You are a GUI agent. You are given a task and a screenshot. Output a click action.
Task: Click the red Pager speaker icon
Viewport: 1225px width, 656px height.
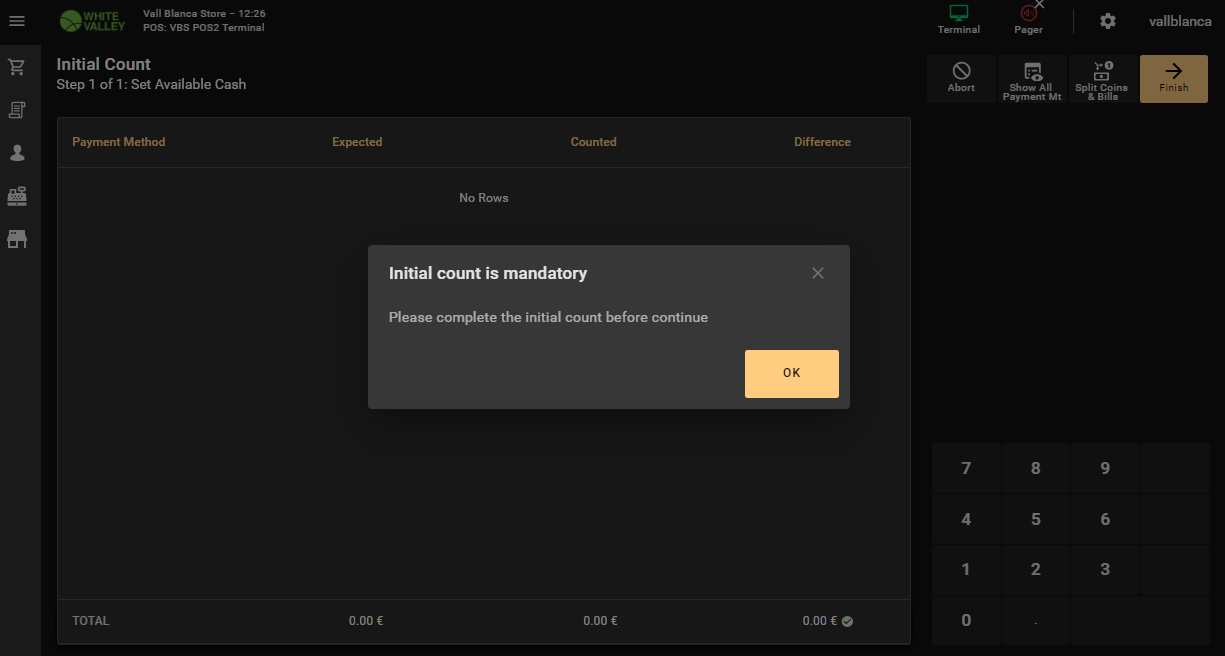click(x=1028, y=14)
